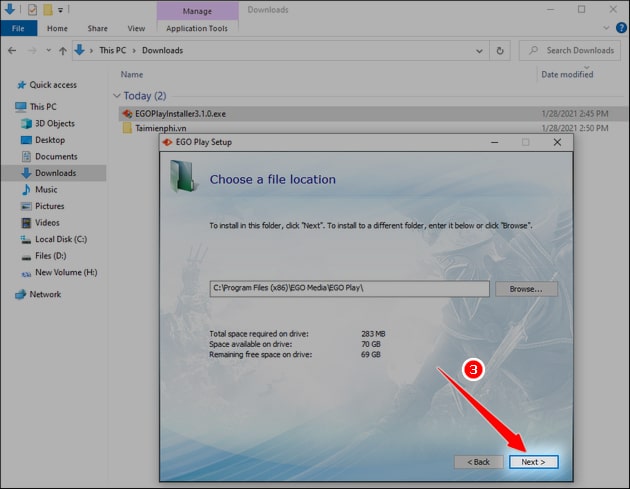The image size is (630, 489).
Task: Open the Documents folder in sidebar
Action: tap(56, 157)
